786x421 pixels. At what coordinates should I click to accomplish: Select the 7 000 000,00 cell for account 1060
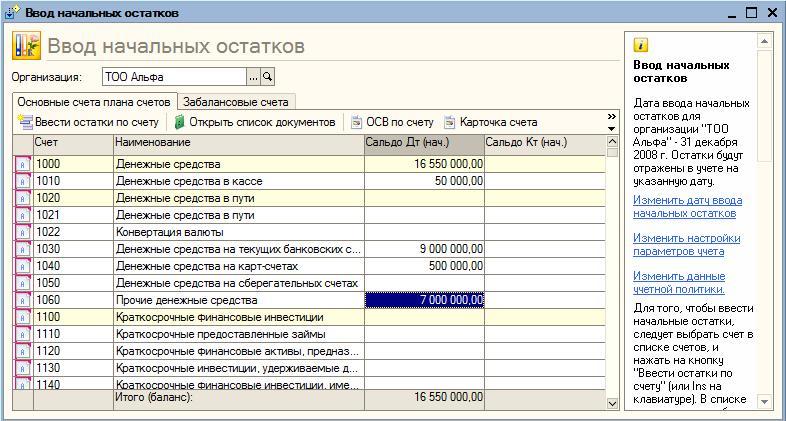tap(424, 300)
